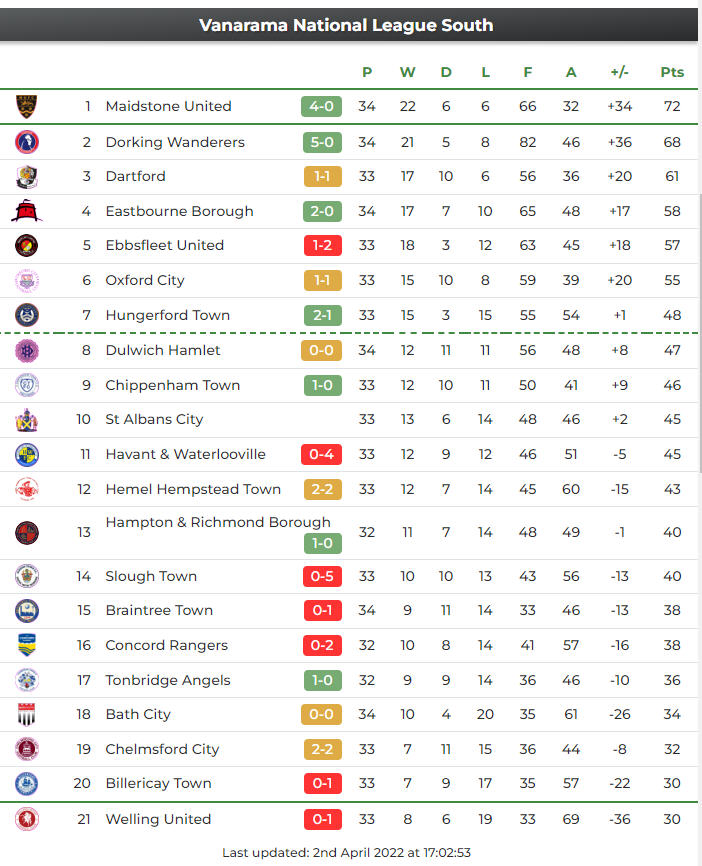Click the Concord Rangers club crest

(27, 645)
